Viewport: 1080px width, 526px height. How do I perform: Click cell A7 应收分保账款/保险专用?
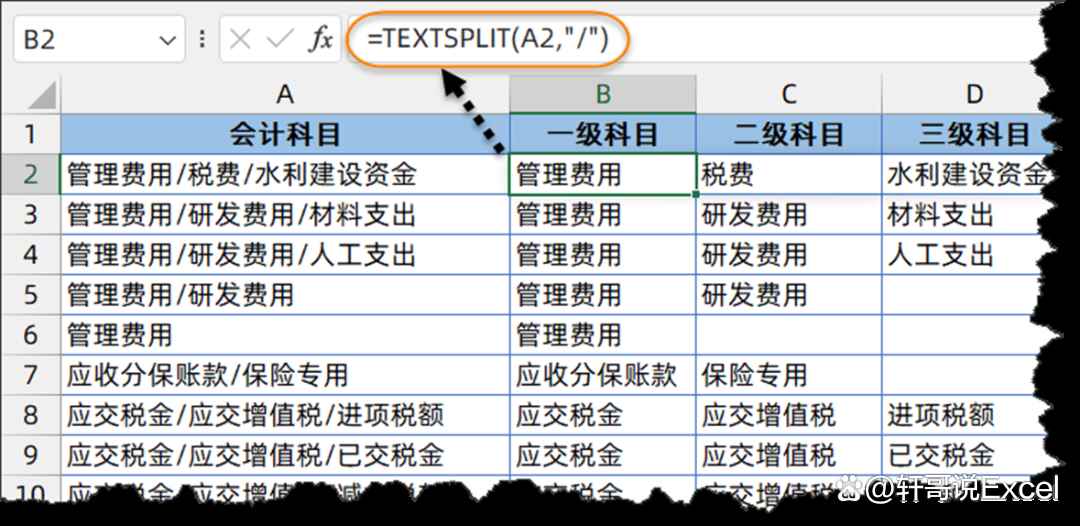coord(285,375)
